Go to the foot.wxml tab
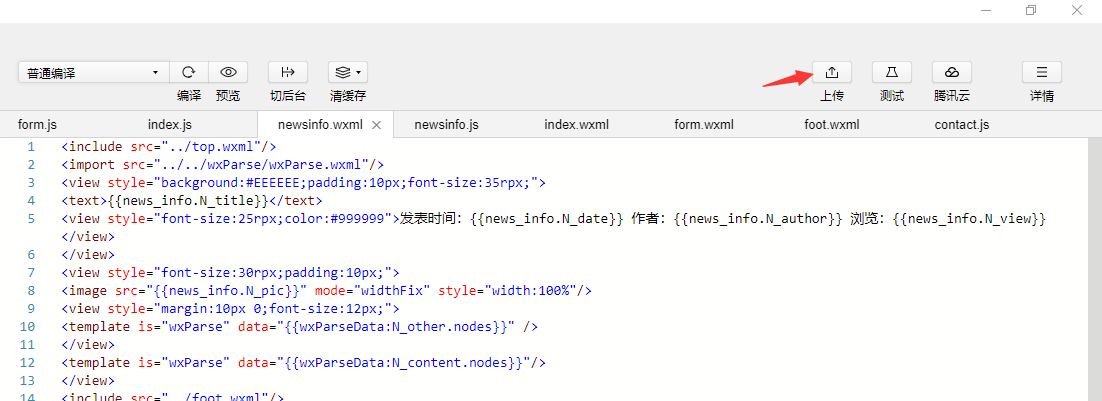The width and height of the screenshot is (1102, 401). (832, 125)
